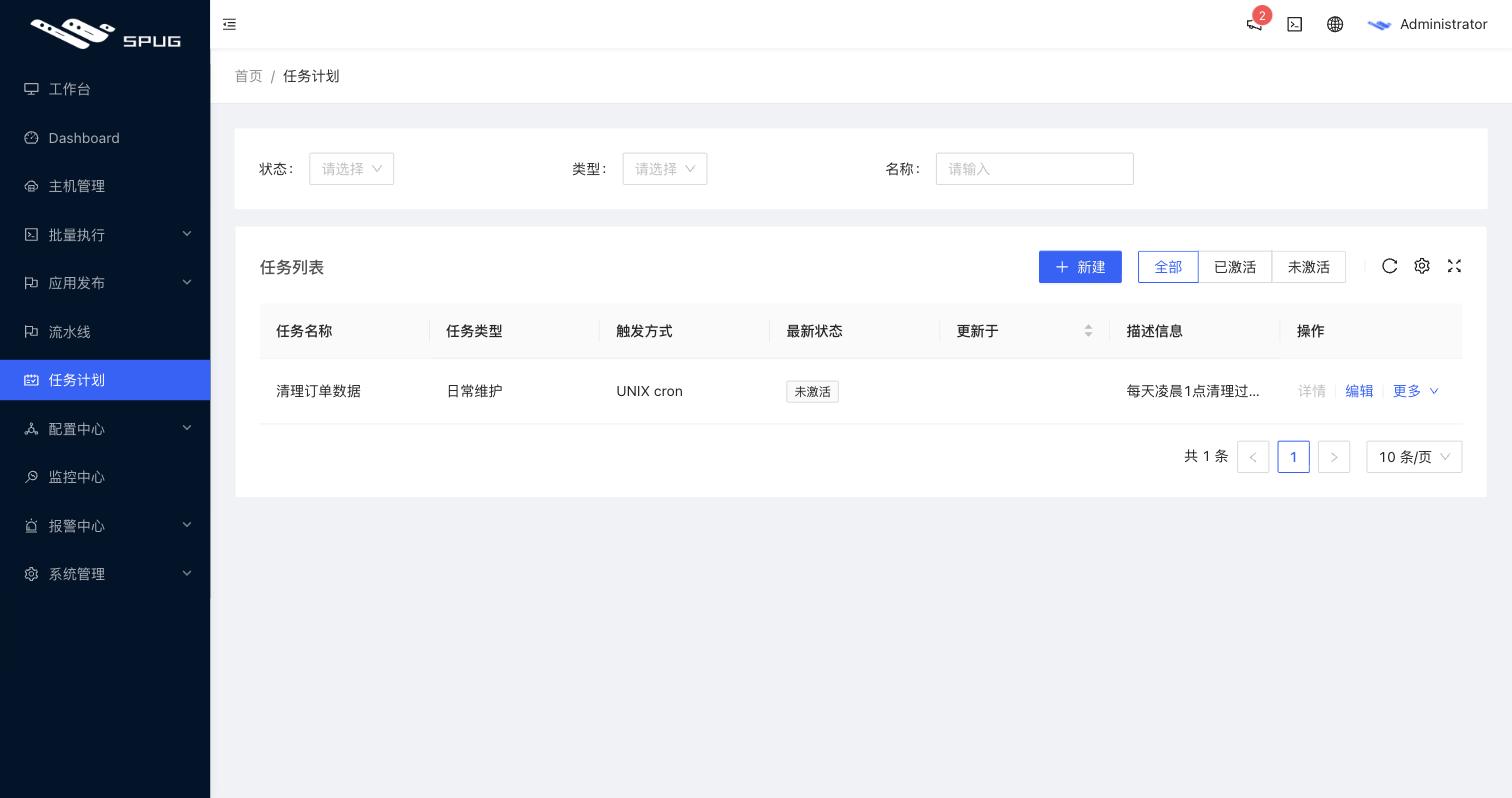Select page 1 in pagination
This screenshot has width=1512, height=798.
(1293, 457)
